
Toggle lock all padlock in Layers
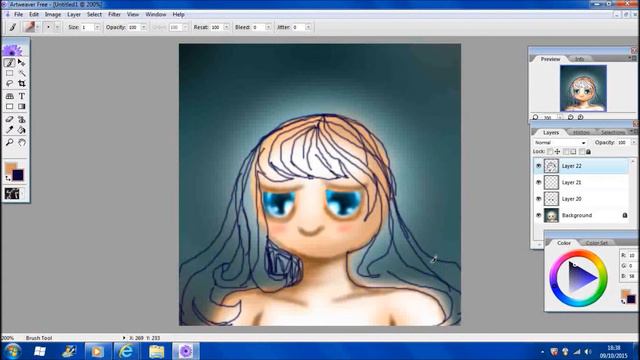588,152
